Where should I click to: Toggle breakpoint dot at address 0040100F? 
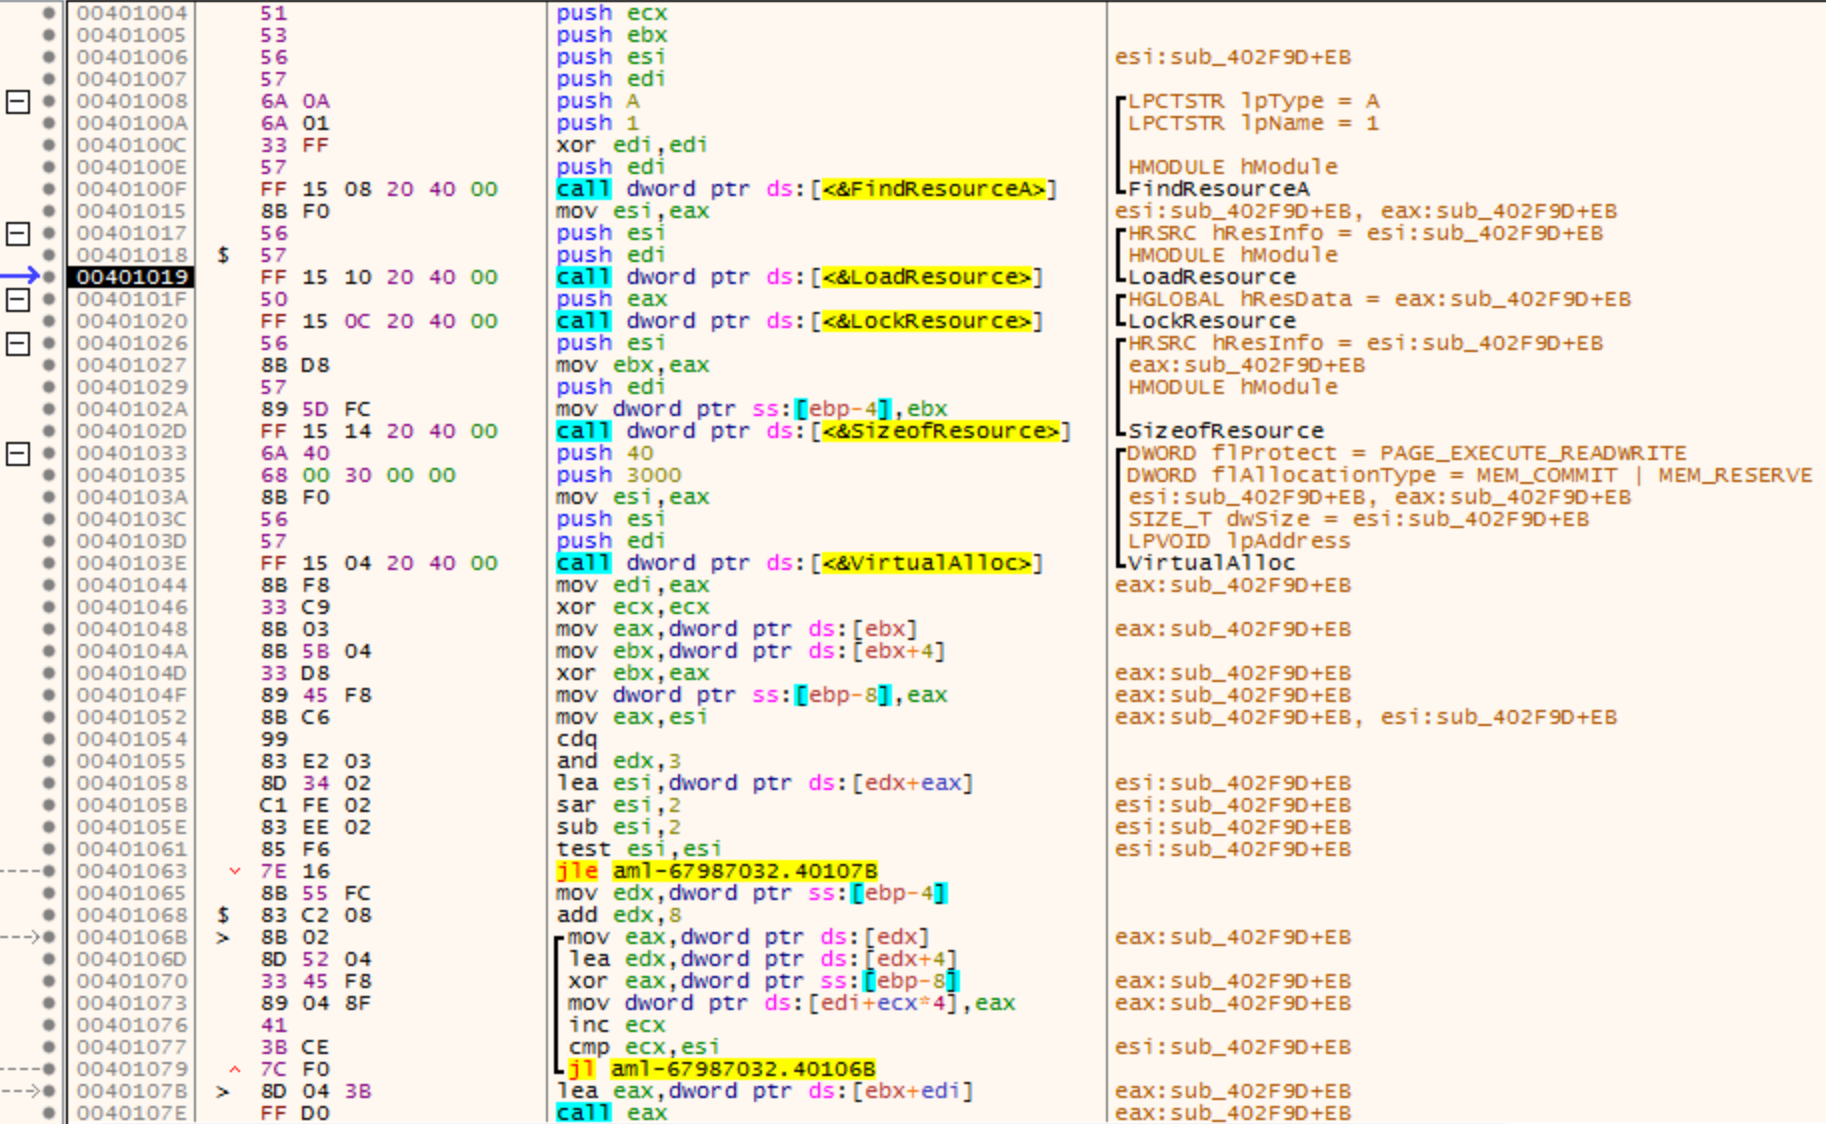pyautogui.click(x=48, y=189)
